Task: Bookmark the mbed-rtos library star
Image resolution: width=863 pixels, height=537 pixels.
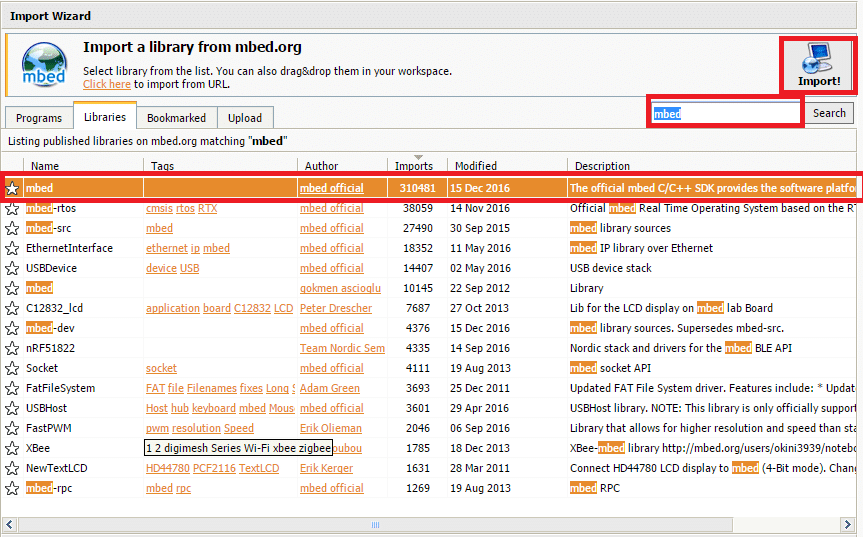Action: tap(12, 208)
